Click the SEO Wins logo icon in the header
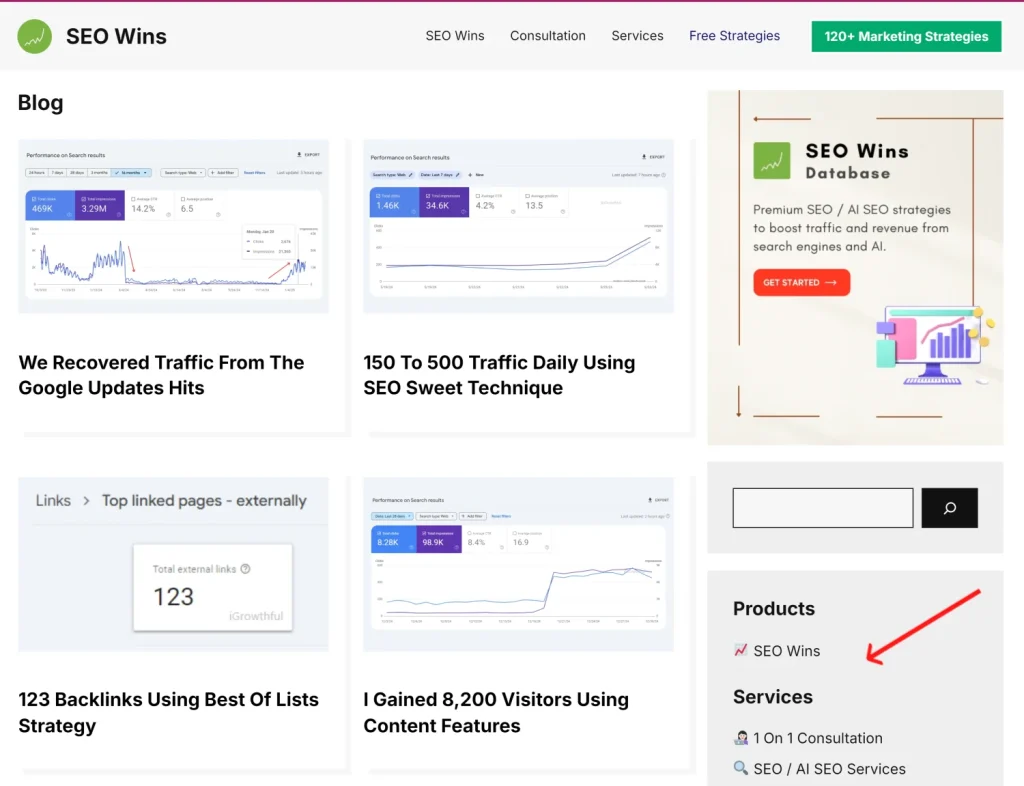This screenshot has height=786, width=1024. click(33, 36)
